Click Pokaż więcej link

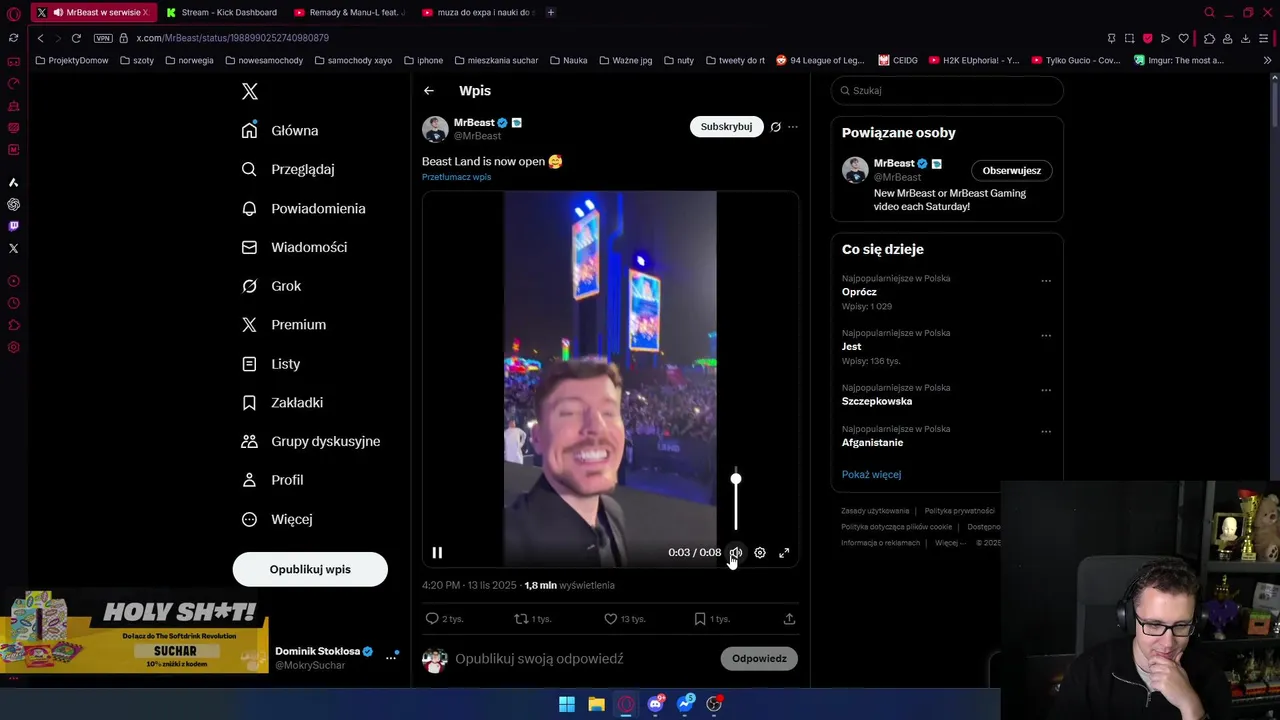(x=871, y=475)
